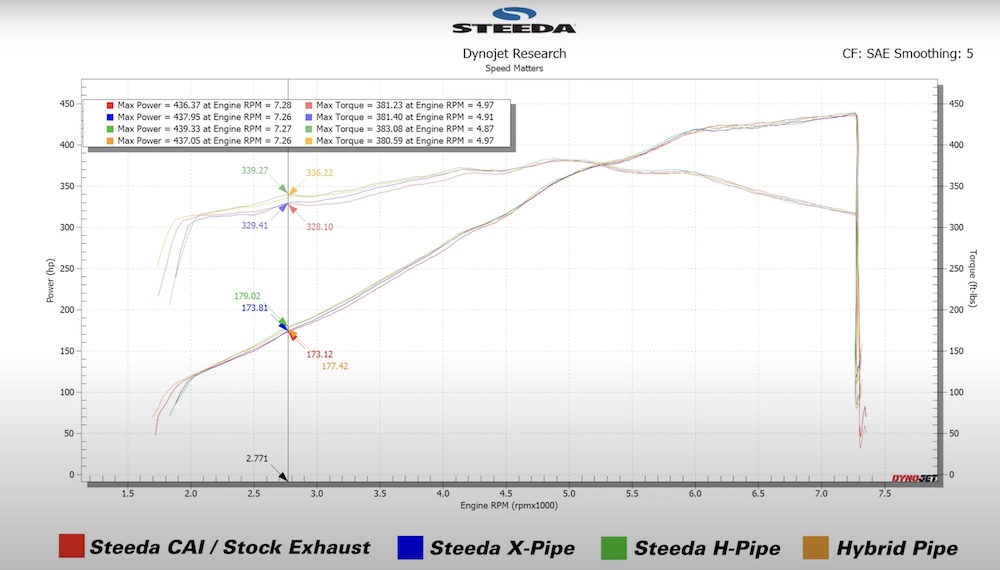The height and width of the screenshot is (570, 1000).
Task: Click orange Hybrid Pipe legend swatch
Action: [x=816, y=547]
